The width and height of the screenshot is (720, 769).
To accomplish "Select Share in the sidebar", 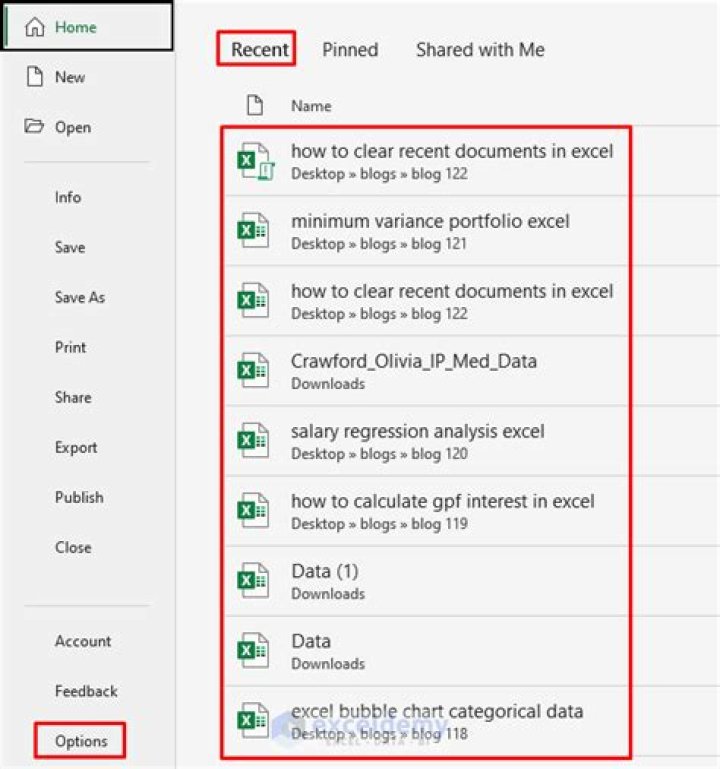I will [73, 397].
